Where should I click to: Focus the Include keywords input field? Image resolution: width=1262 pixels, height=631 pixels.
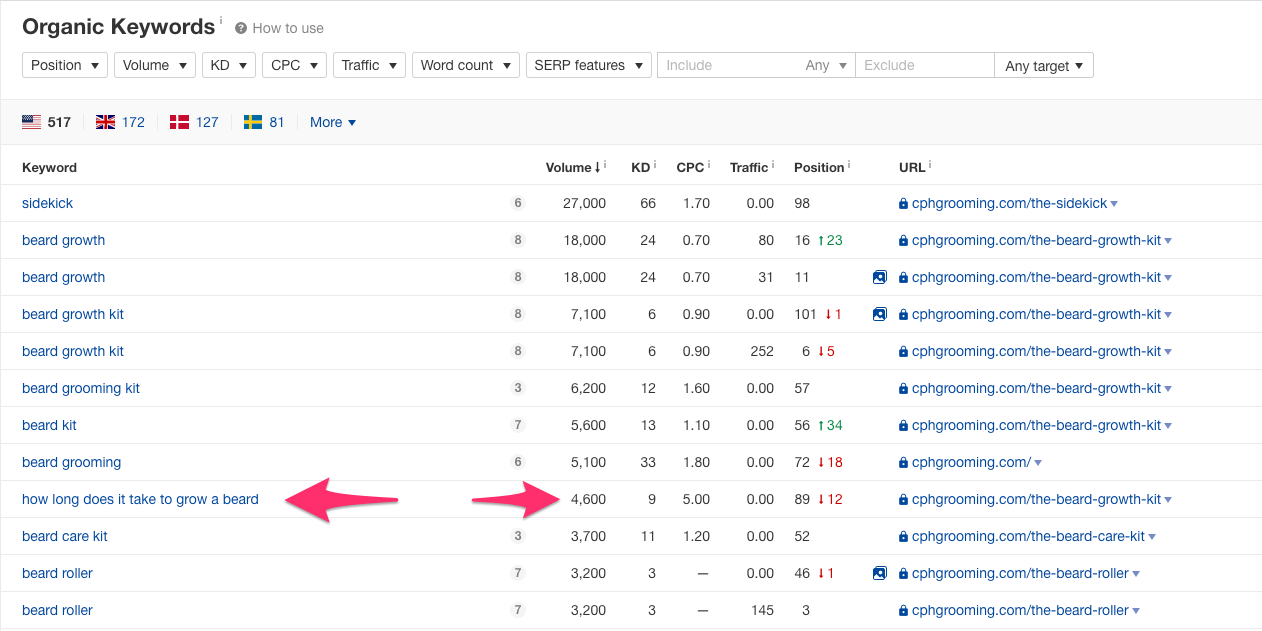click(728, 65)
